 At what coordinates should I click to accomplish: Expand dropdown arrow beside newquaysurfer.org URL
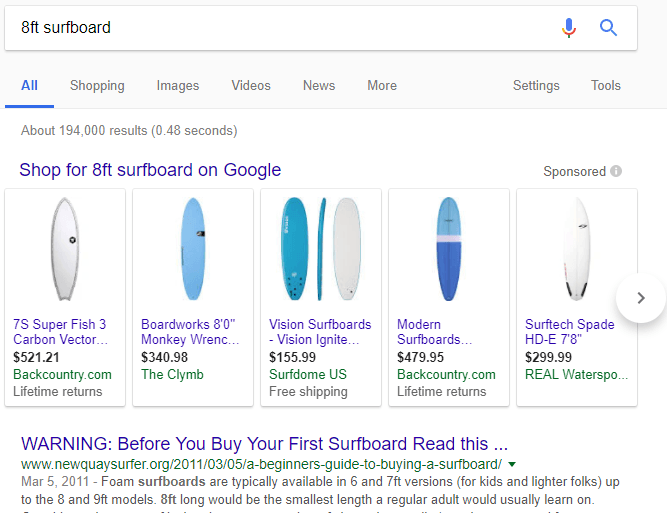pyautogui.click(x=512, y=464)
